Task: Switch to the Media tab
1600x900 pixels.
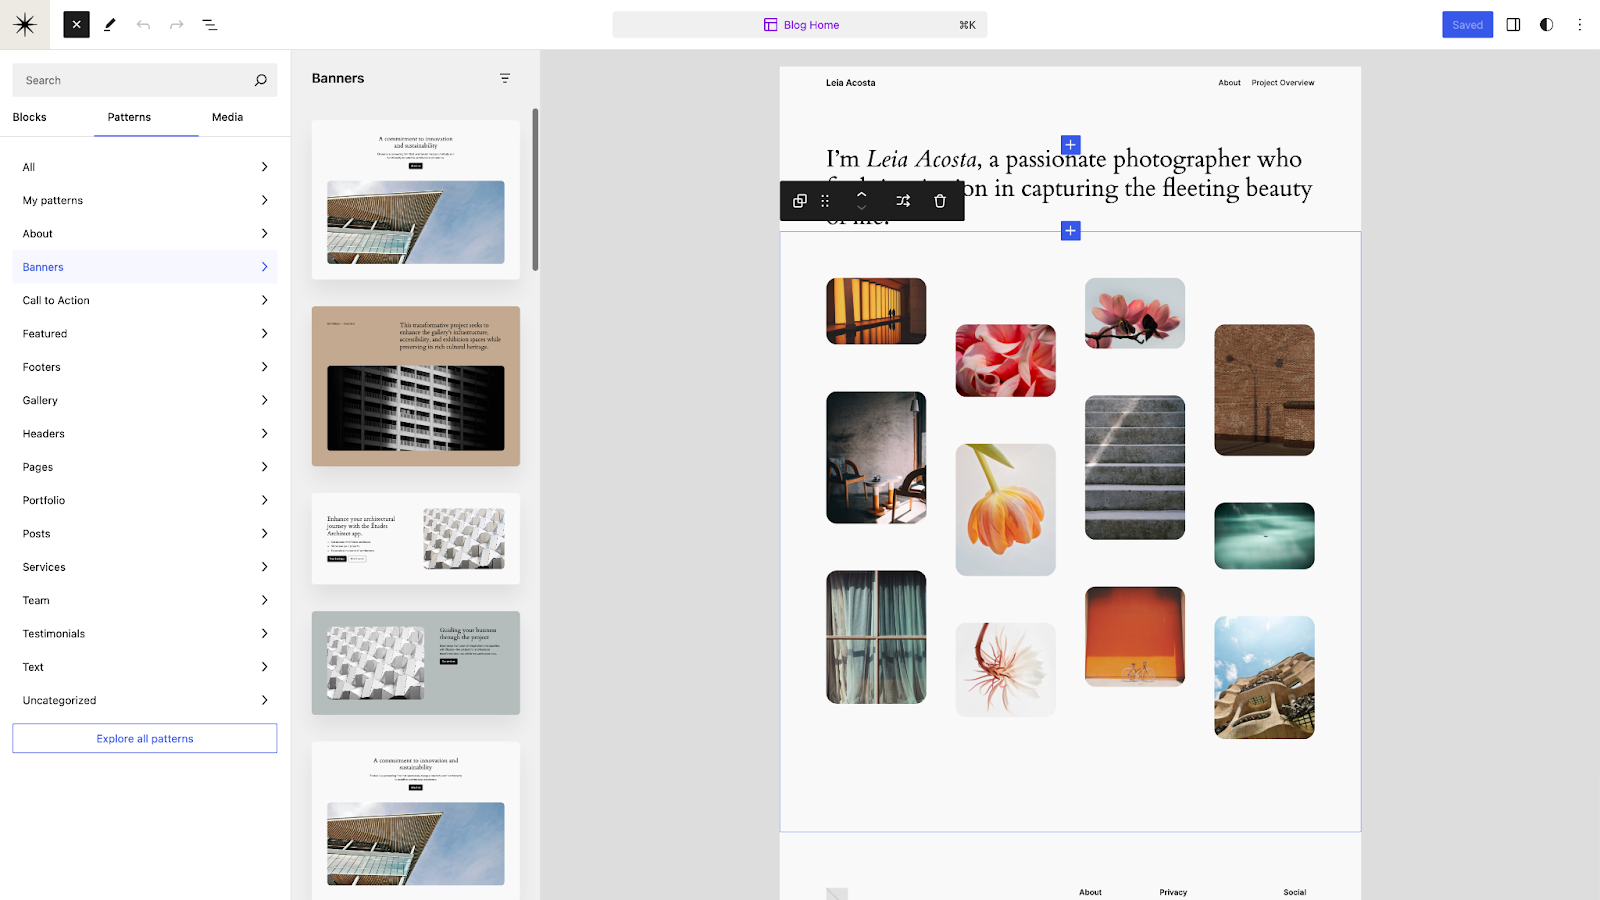Action: point(226,117)
